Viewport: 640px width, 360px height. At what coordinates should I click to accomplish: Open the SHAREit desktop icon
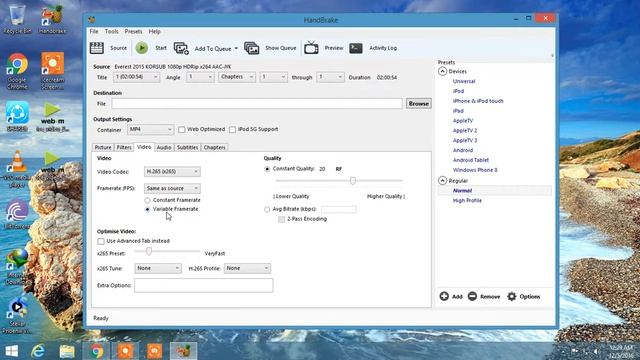[17, 117]
